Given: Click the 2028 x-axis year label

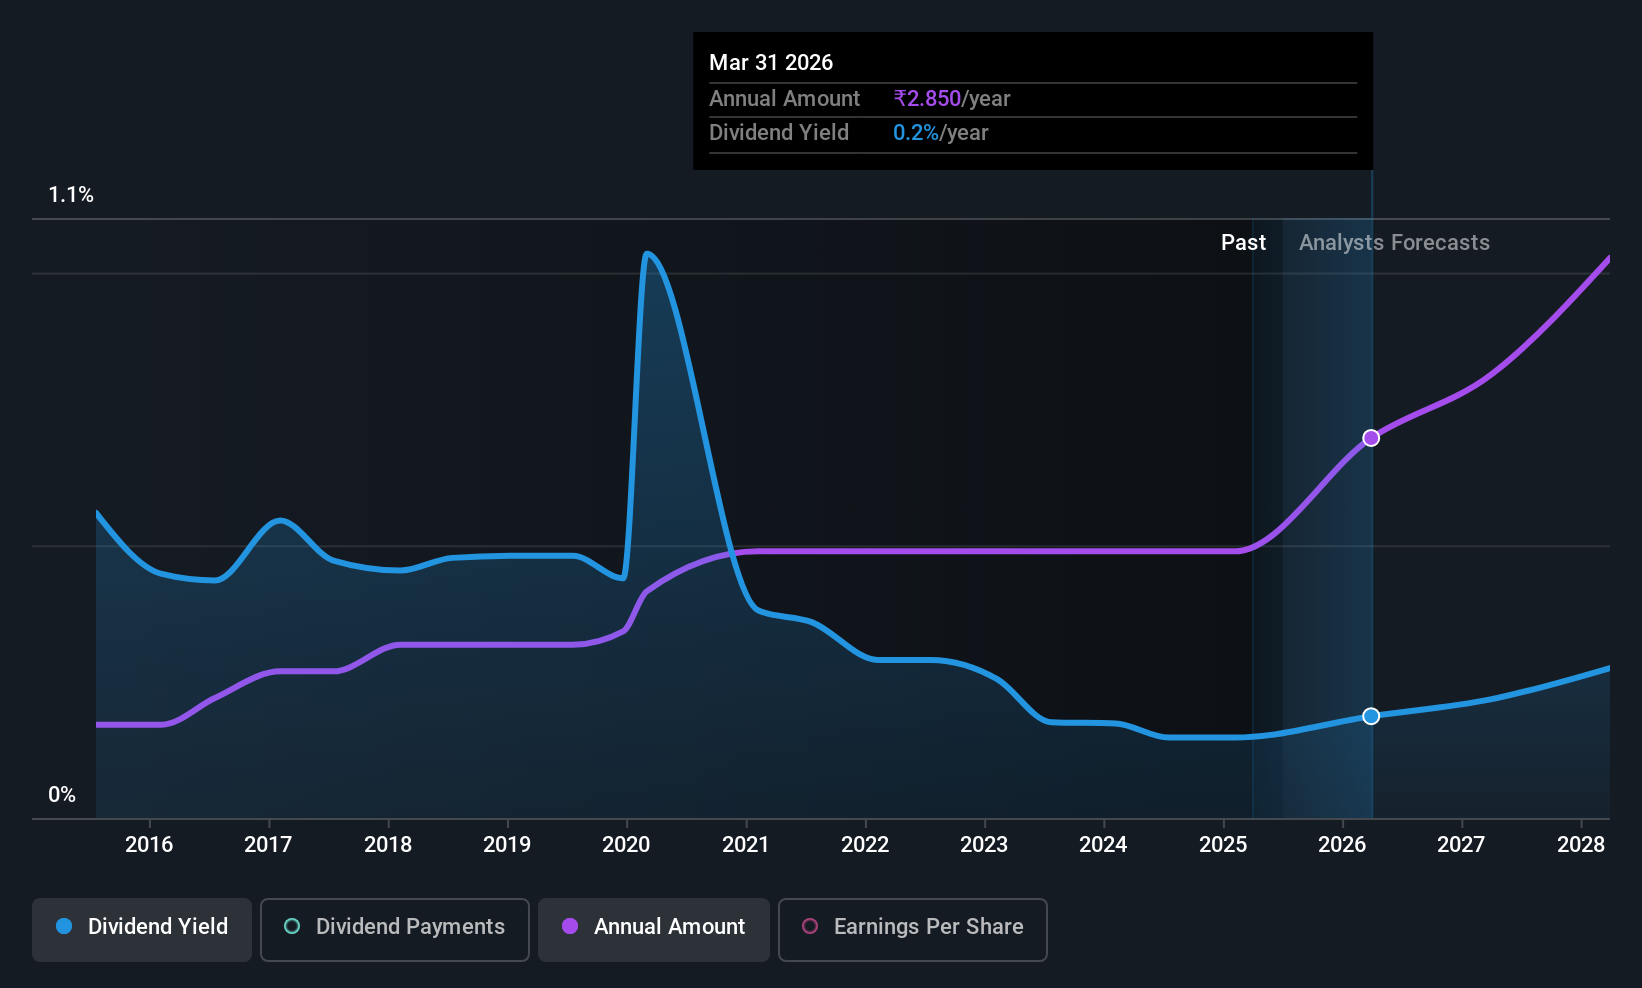Looking at the screenshot, I should click(1581, 845).
